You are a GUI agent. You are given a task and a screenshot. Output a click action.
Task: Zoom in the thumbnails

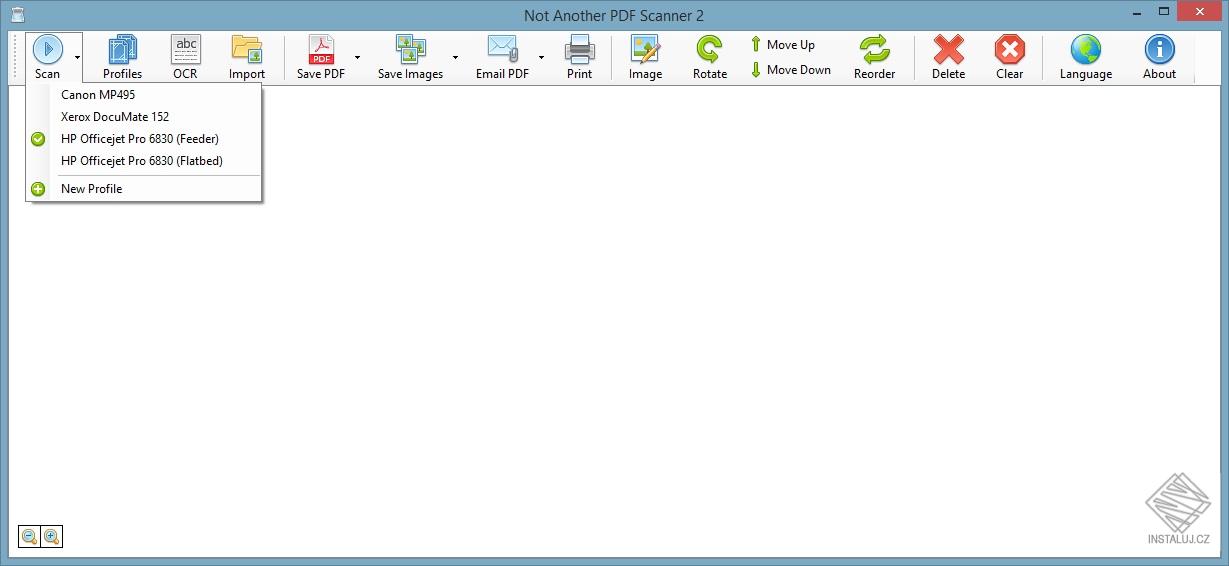point(52,537)
